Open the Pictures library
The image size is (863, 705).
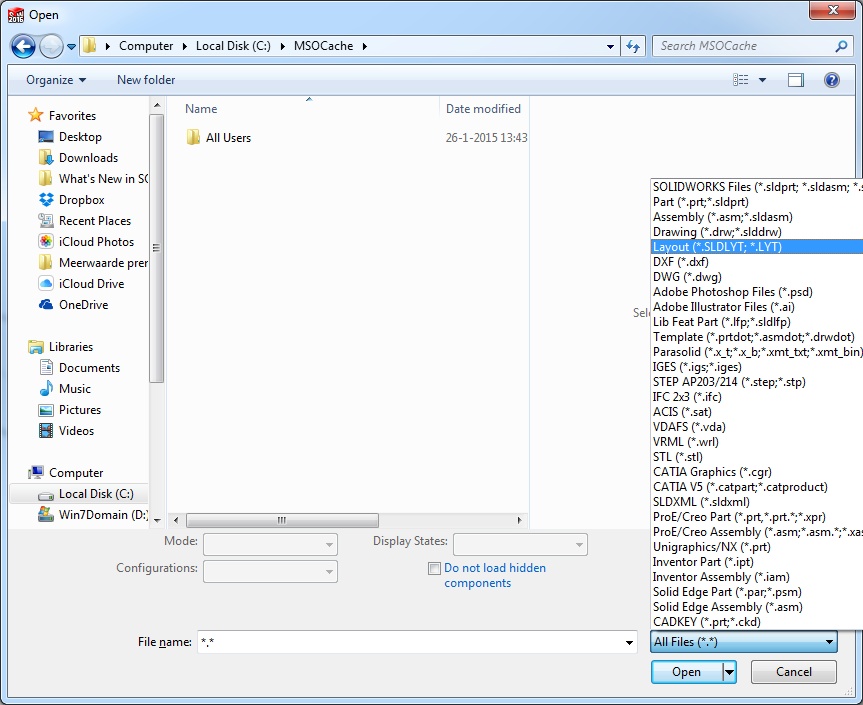[x=70, y=409]
